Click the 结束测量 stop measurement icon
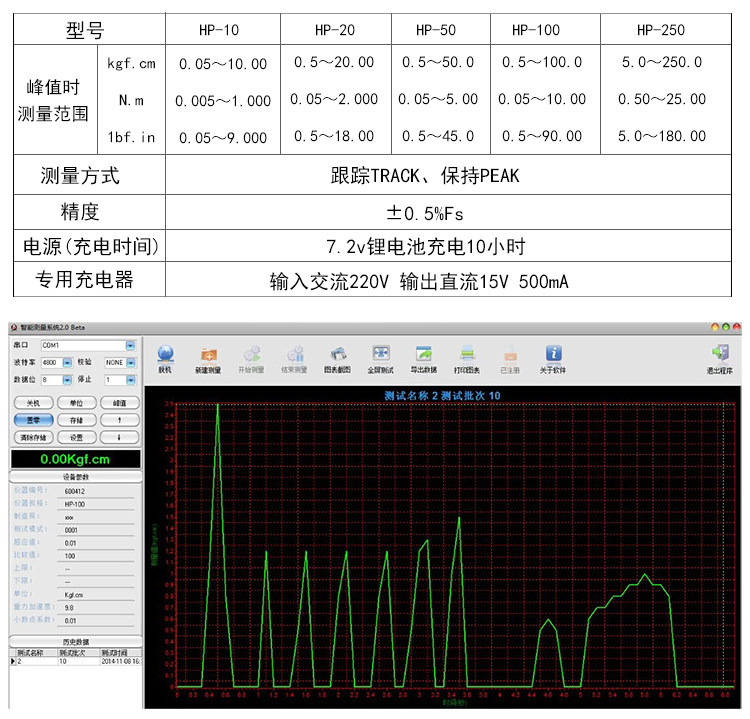 coord(295,354)
